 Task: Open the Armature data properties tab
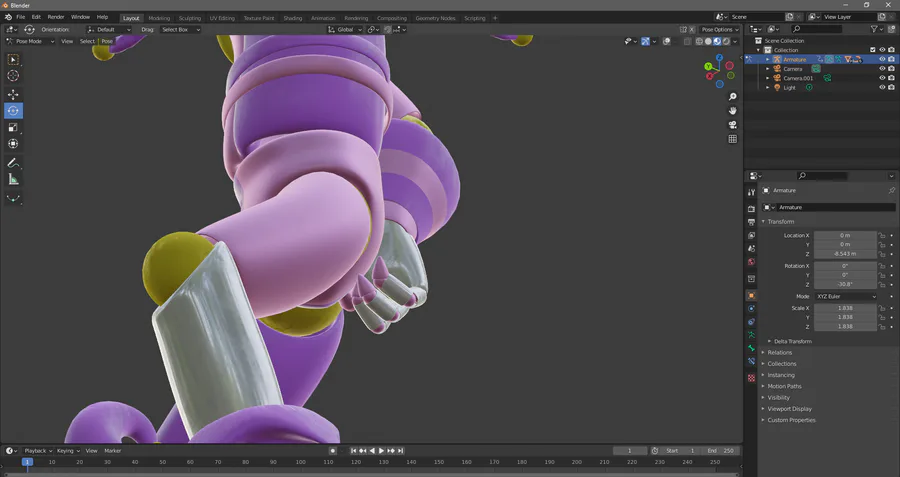tap(751, 335)
